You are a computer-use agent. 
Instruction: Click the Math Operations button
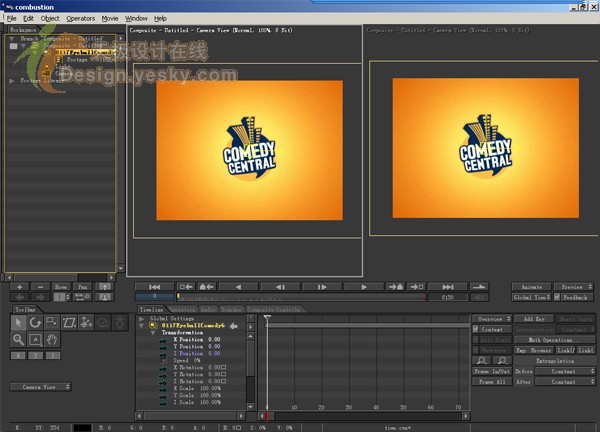point(554,339)
